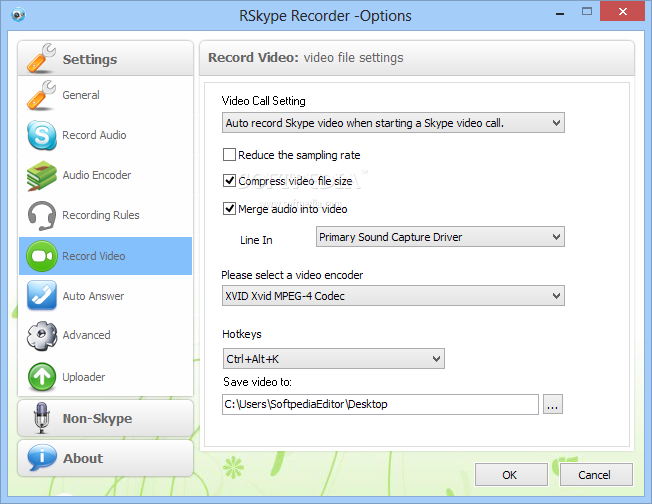Click the Please select a video encoder label

(x=292, y=275)
